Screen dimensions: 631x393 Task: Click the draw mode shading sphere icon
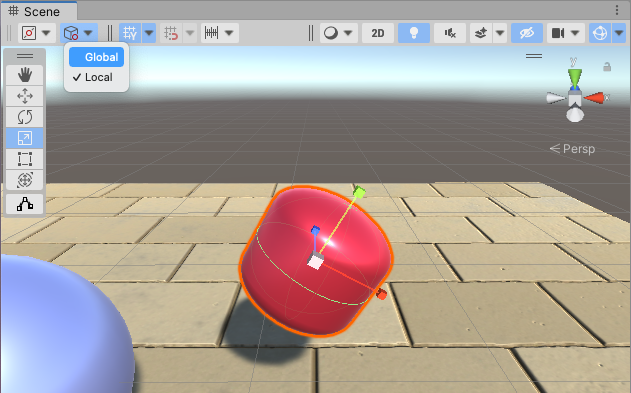tap(331, 33)
